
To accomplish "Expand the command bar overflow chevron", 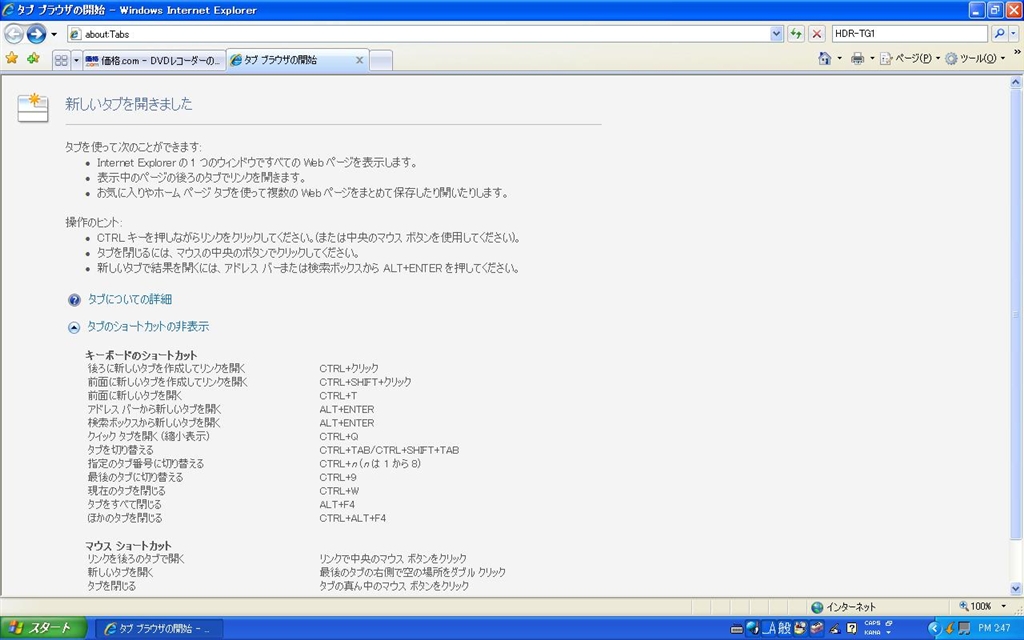I will tap(1017, 52).
